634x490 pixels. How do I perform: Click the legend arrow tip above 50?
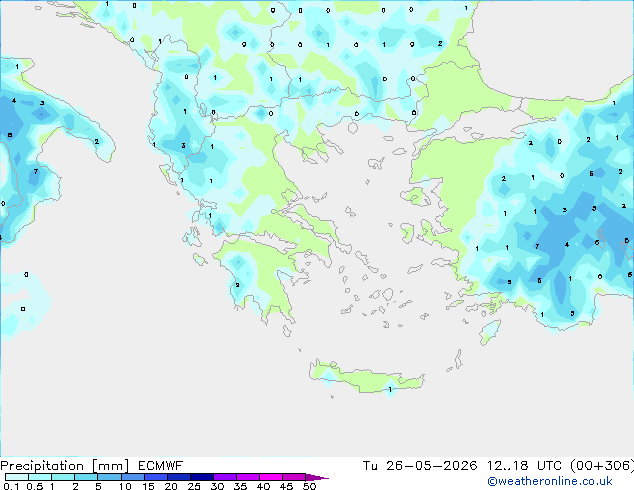[x=317, y=477]
